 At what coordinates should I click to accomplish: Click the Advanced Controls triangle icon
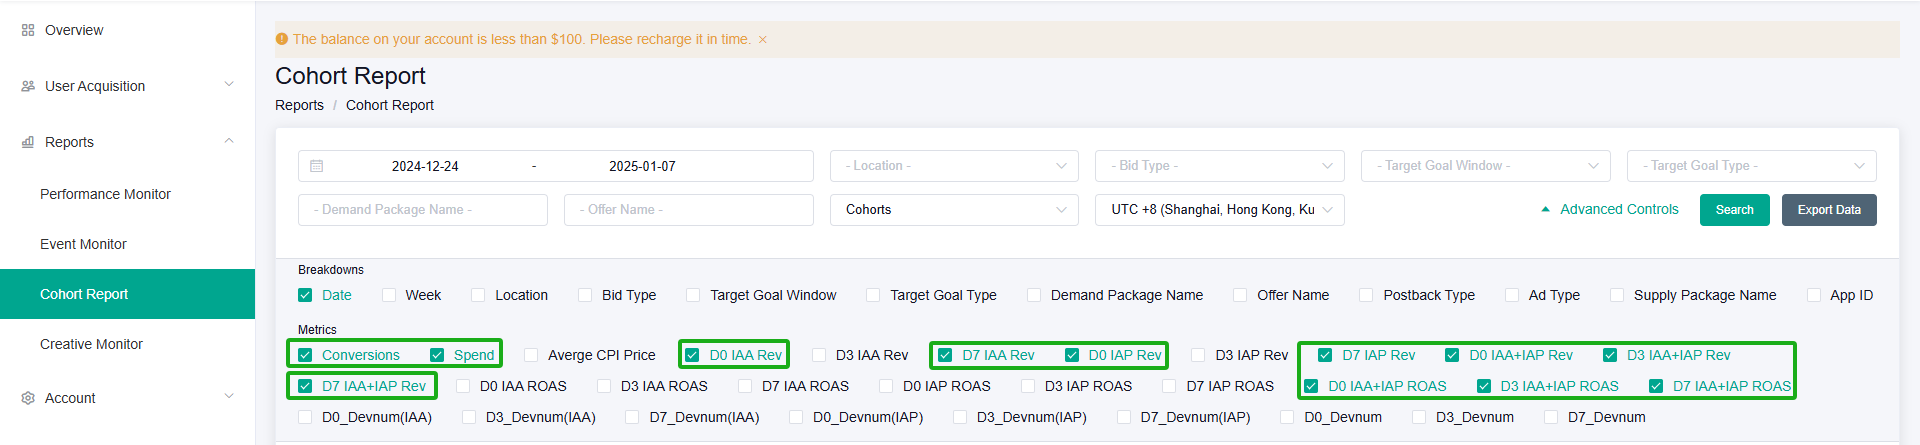point(1545,209)
